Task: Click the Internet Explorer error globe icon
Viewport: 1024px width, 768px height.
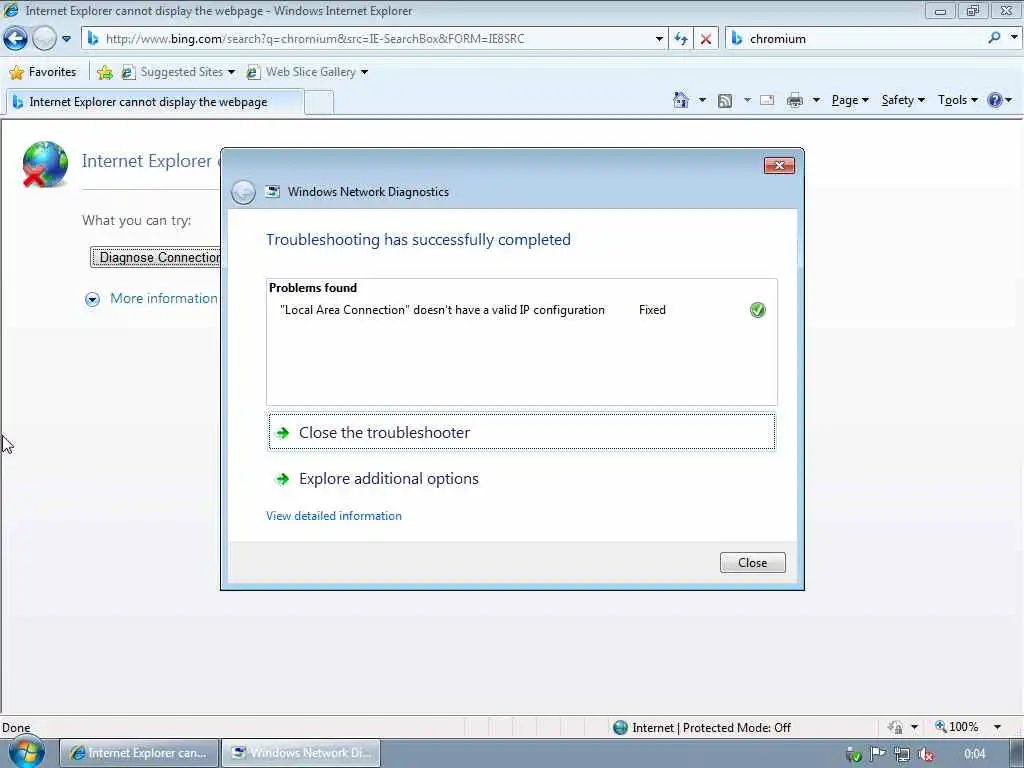Action: pyautogui.click(x=44, y=165)
